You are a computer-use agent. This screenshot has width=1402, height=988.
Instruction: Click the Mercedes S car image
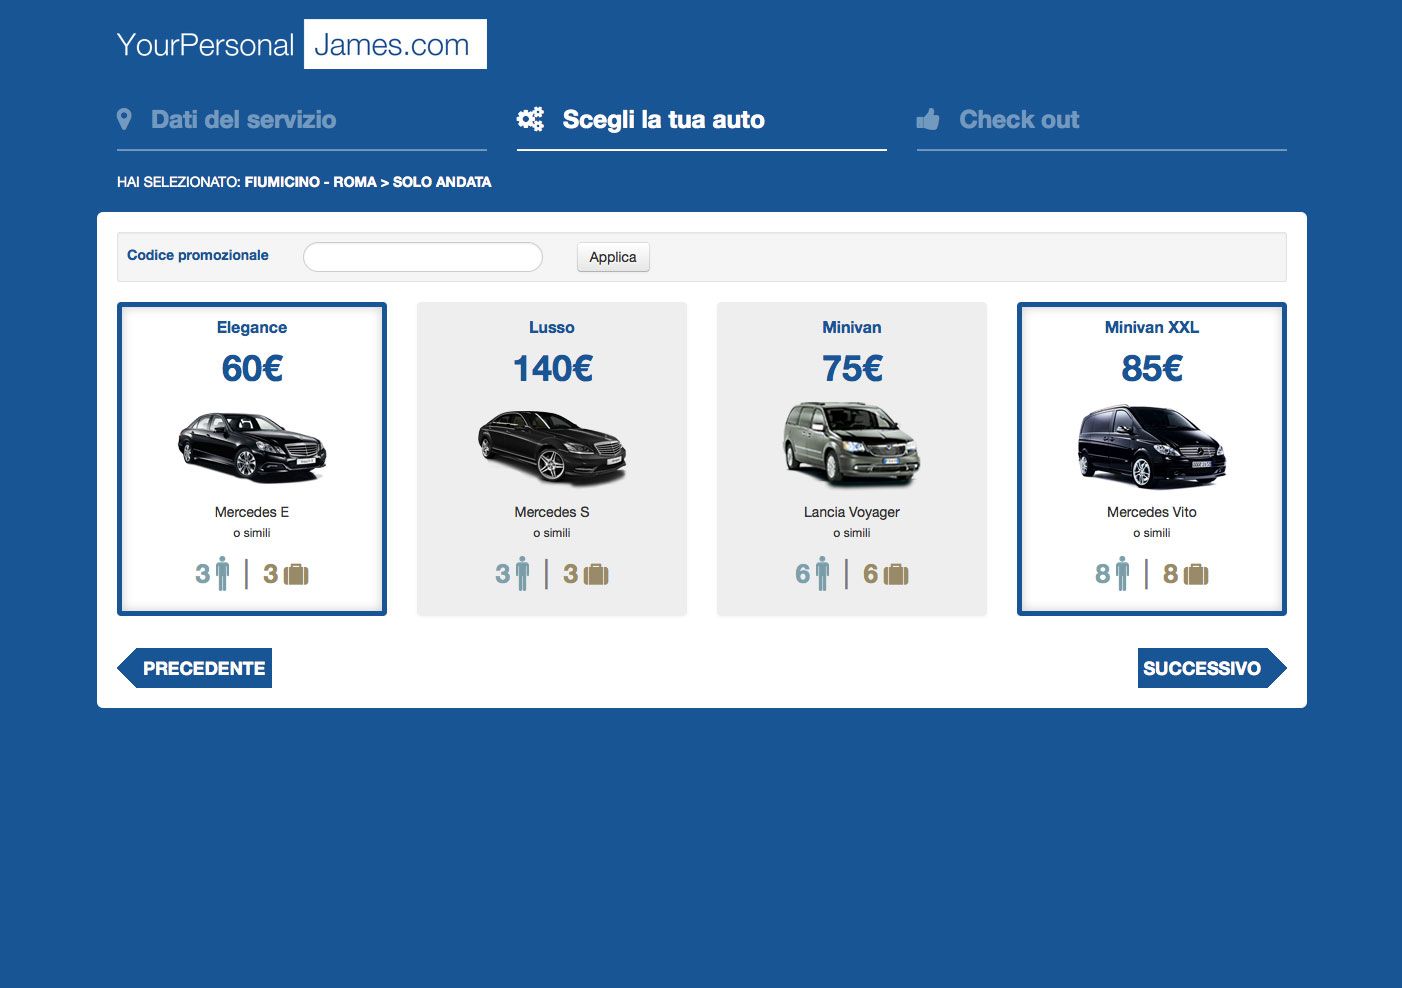pyautogui.click(x=552, y=446)
